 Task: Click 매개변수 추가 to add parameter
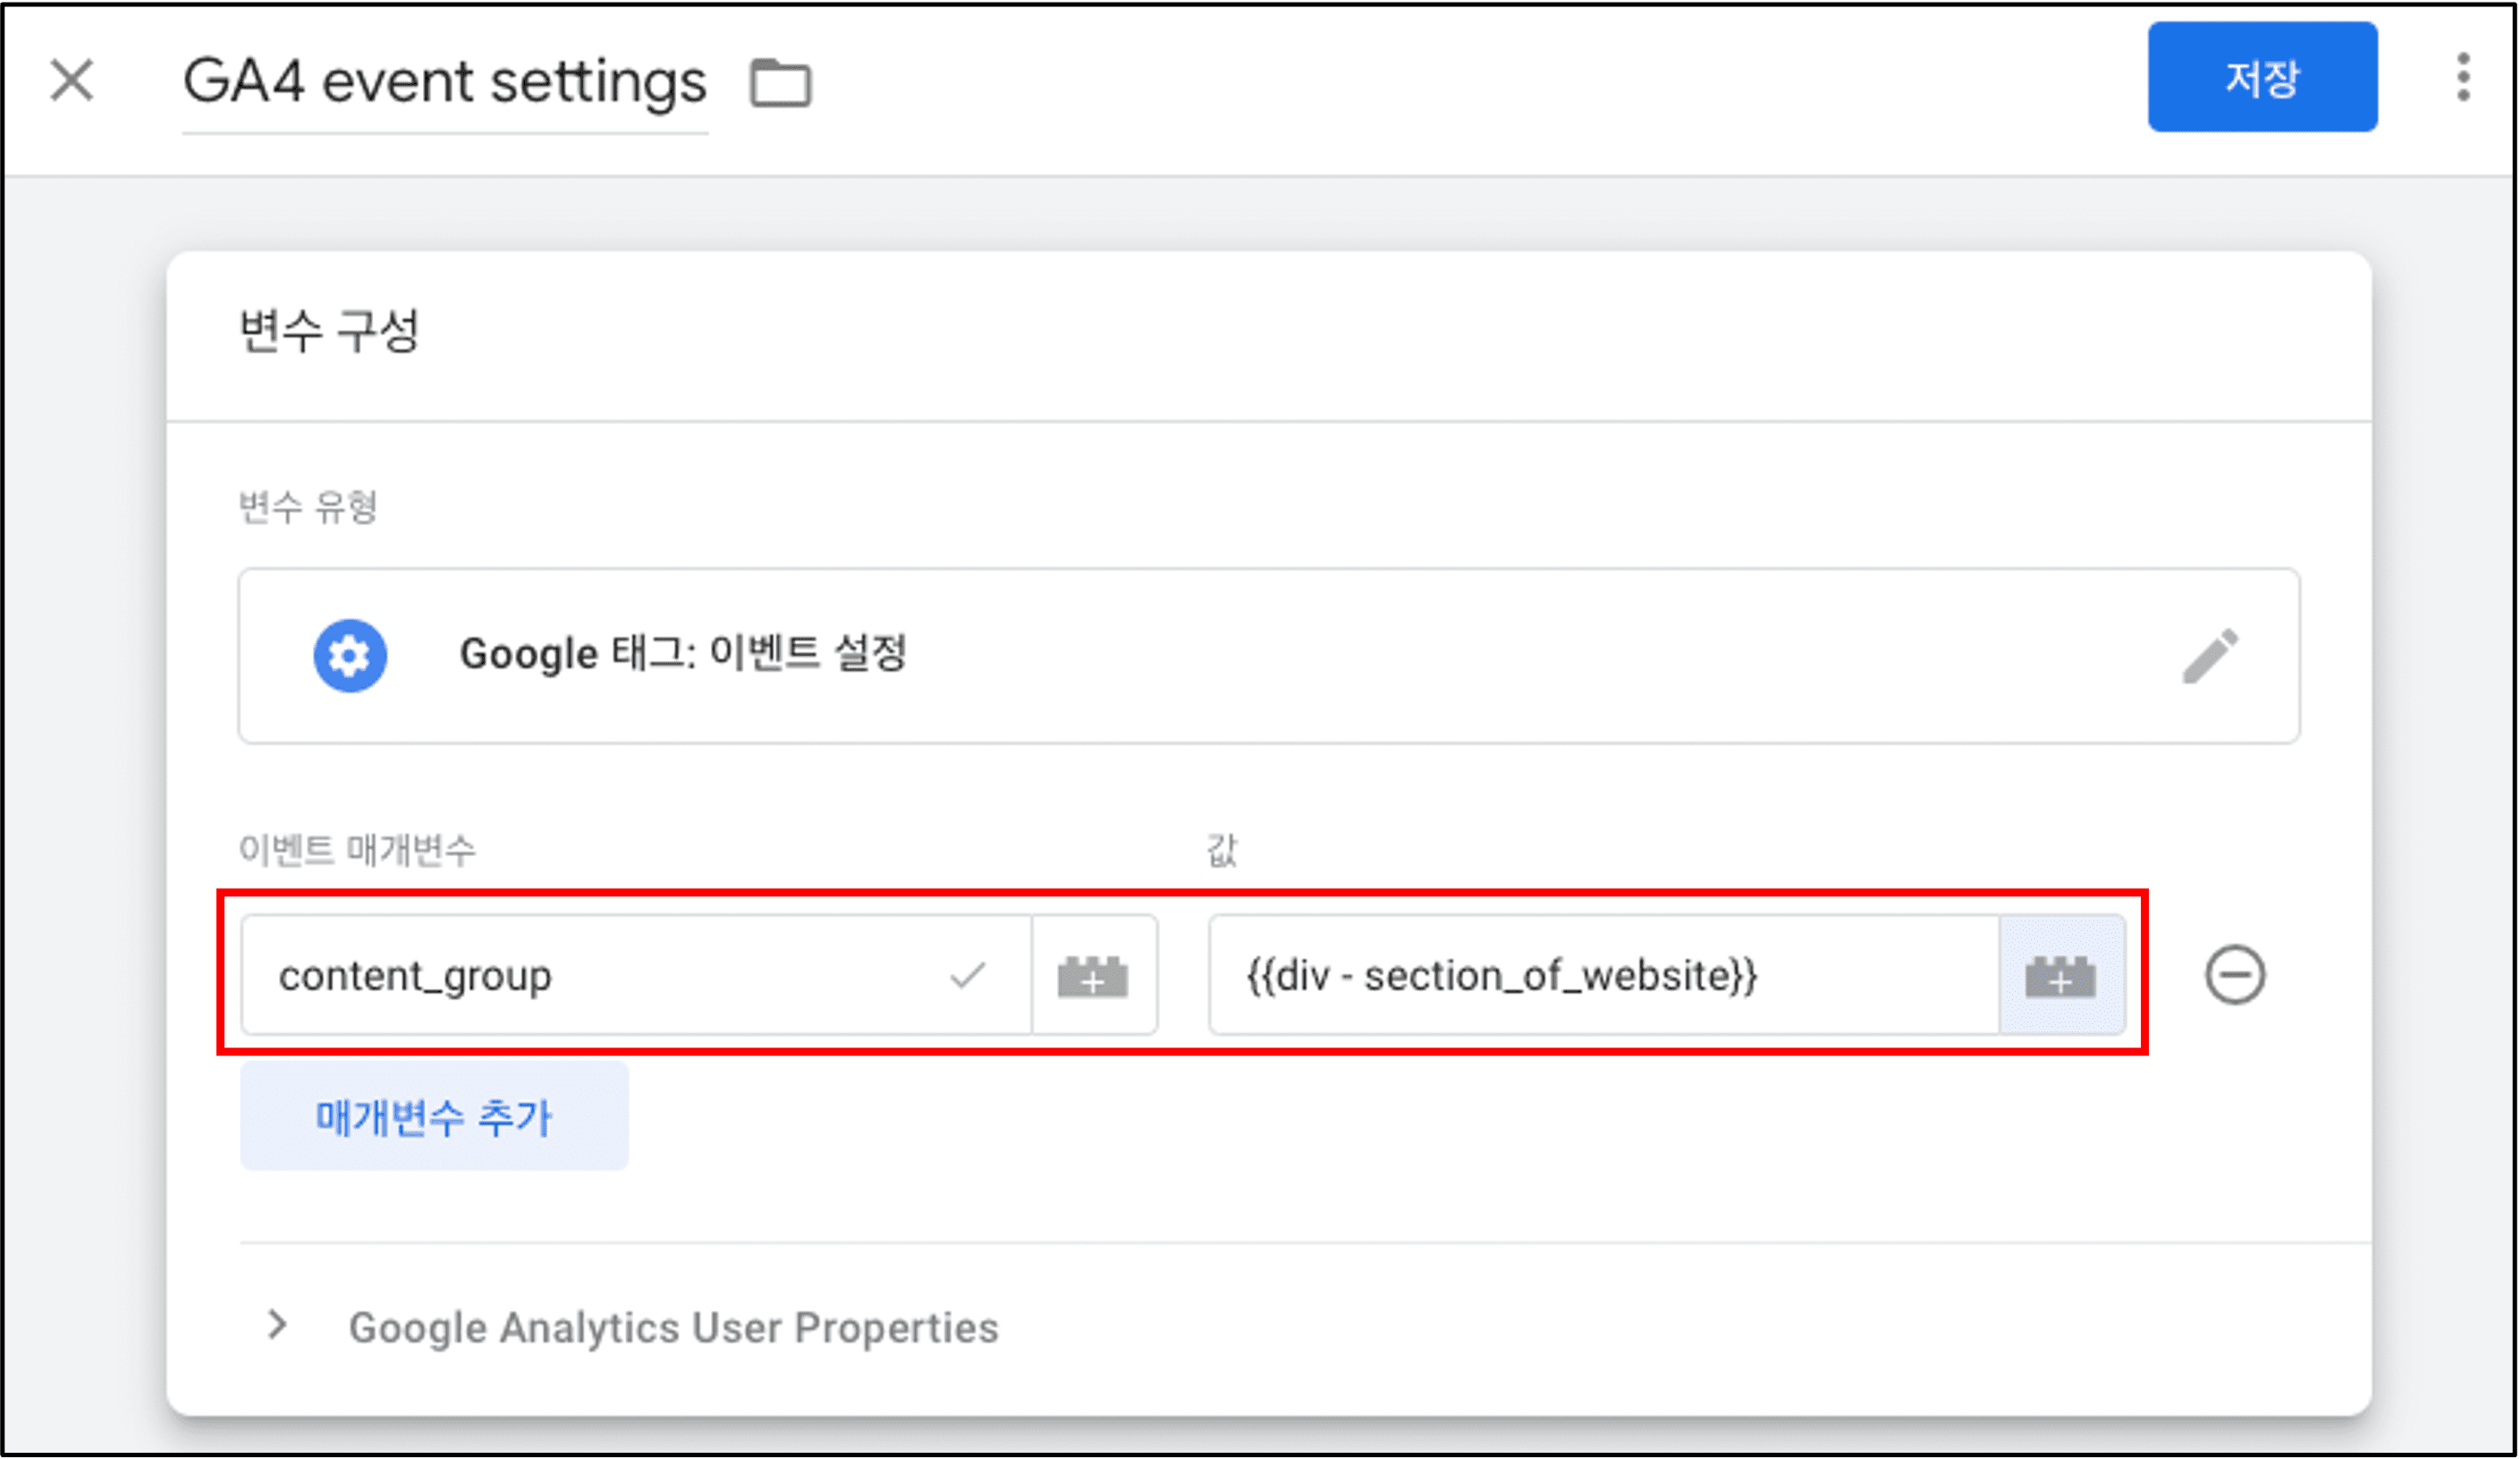click(x=434, y=1116)
